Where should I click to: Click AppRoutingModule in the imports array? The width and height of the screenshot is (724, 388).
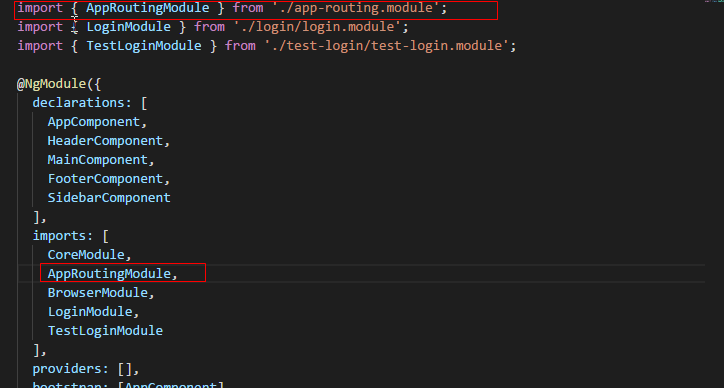(x=109, y=274)
